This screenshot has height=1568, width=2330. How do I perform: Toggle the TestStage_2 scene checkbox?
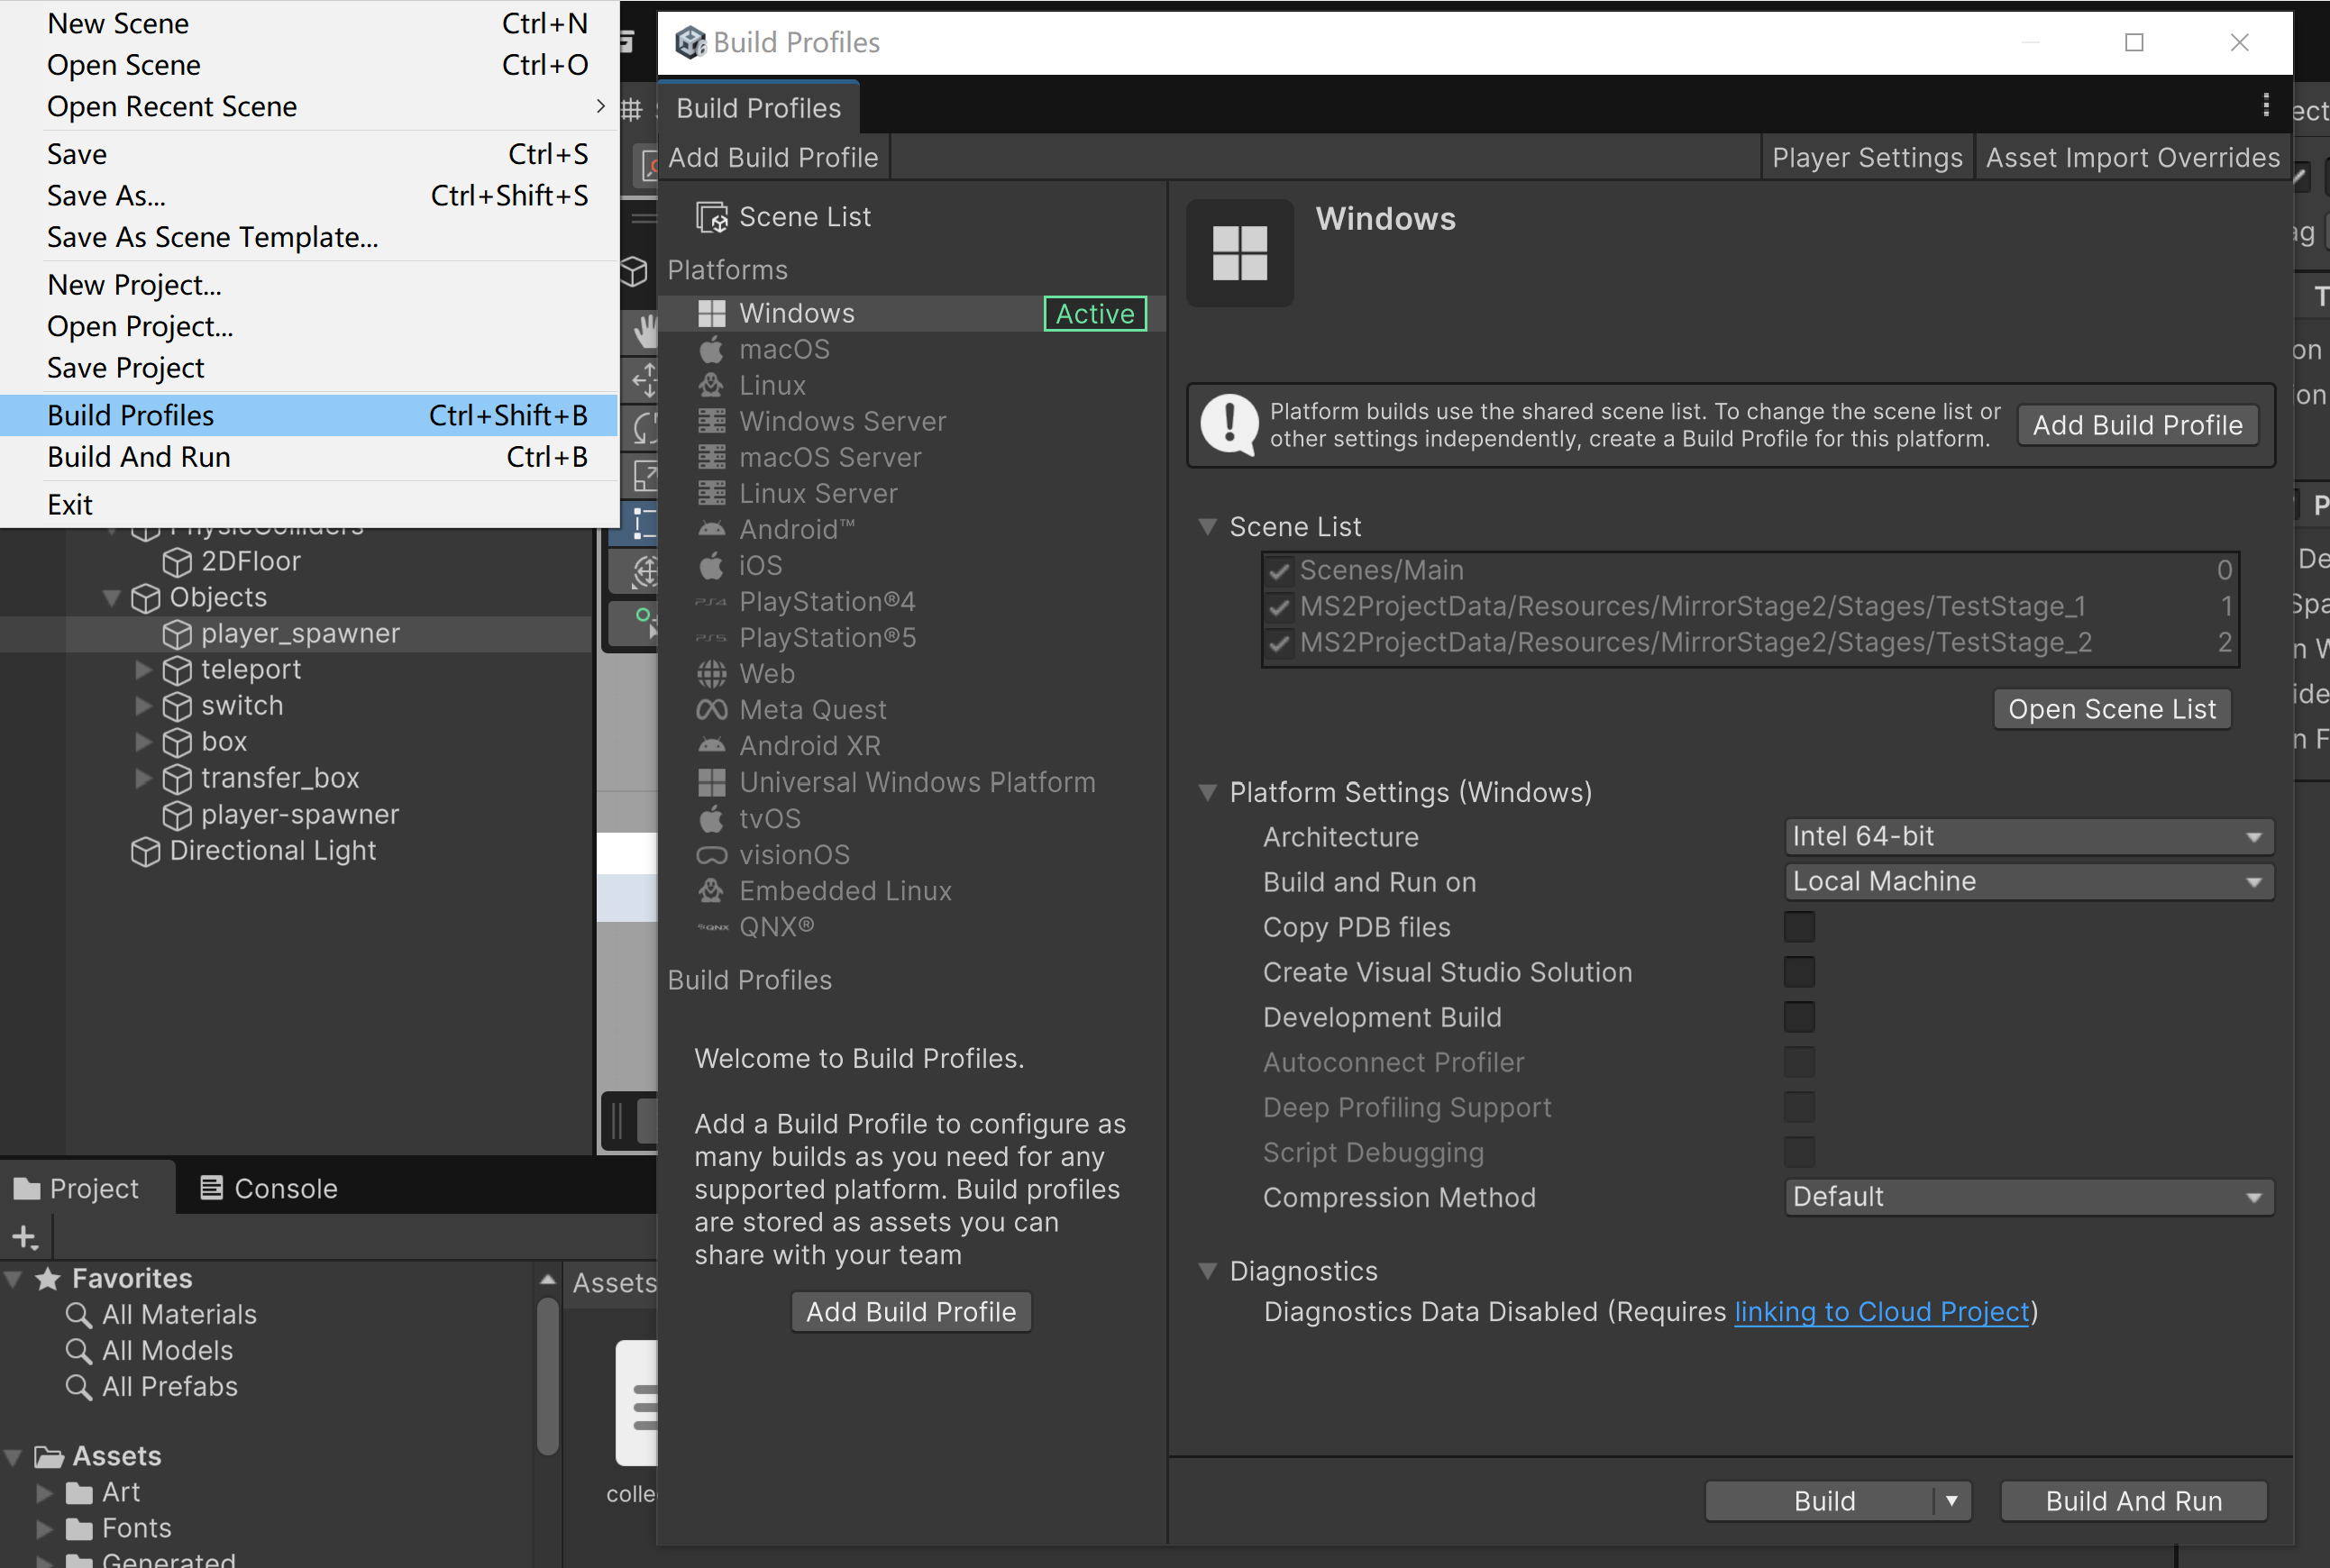pos(1279,643)
